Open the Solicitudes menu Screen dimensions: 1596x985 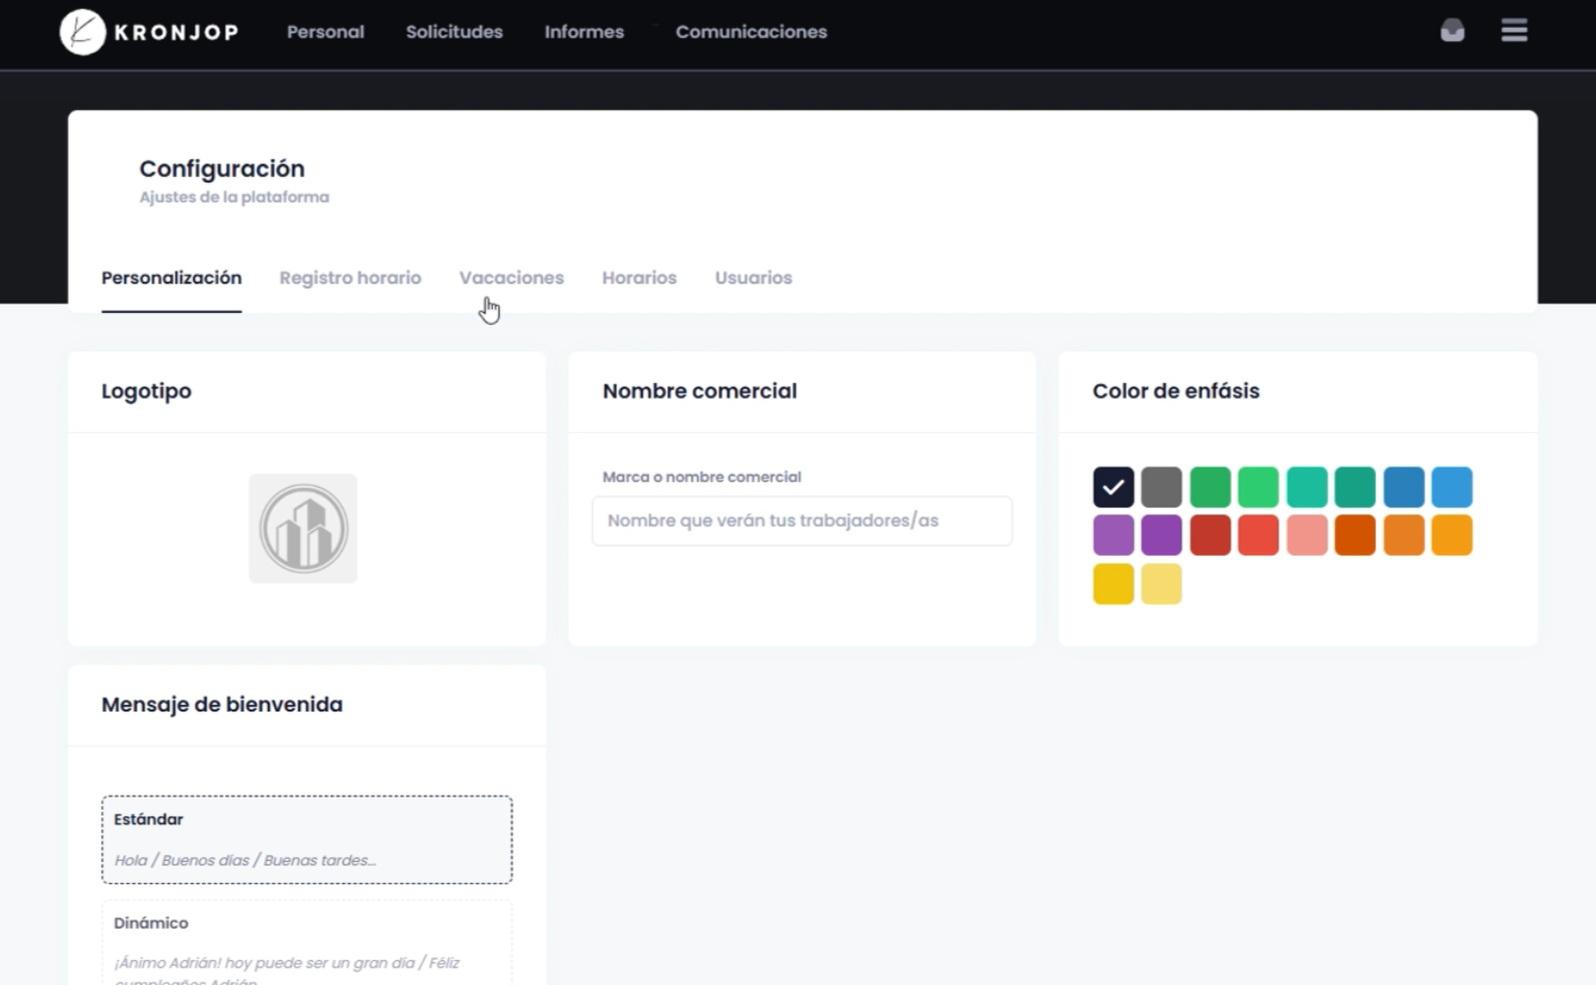[x=454, y=32]
